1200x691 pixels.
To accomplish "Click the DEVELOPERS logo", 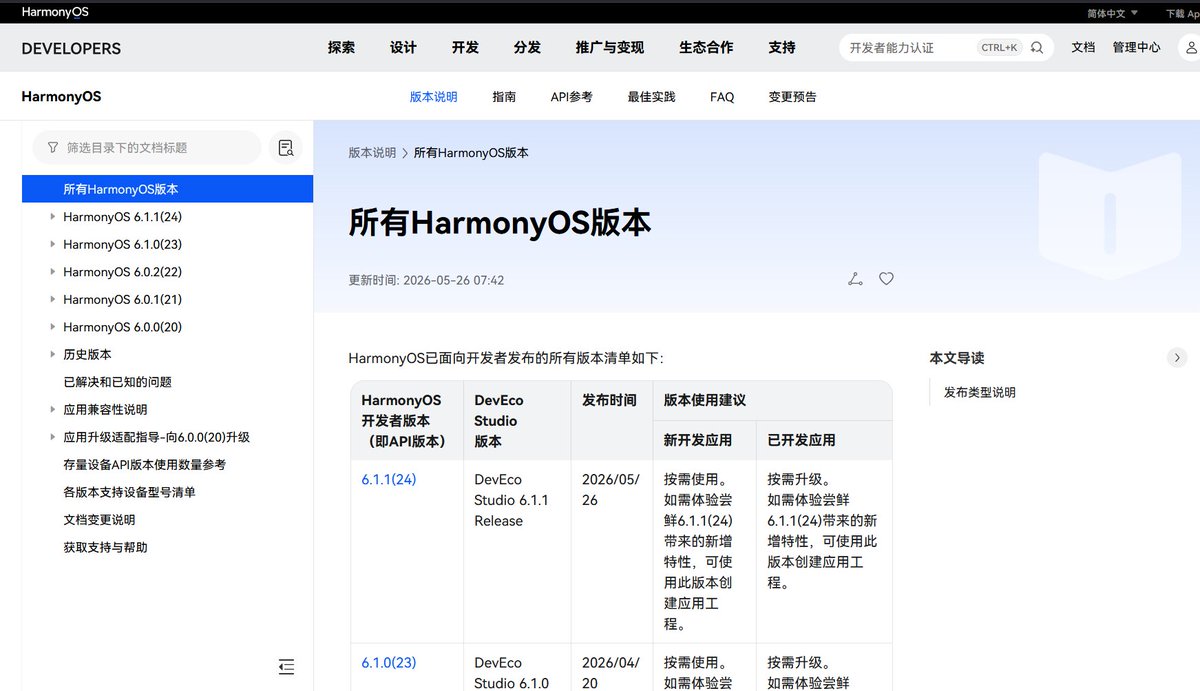I will click(71, 48).
